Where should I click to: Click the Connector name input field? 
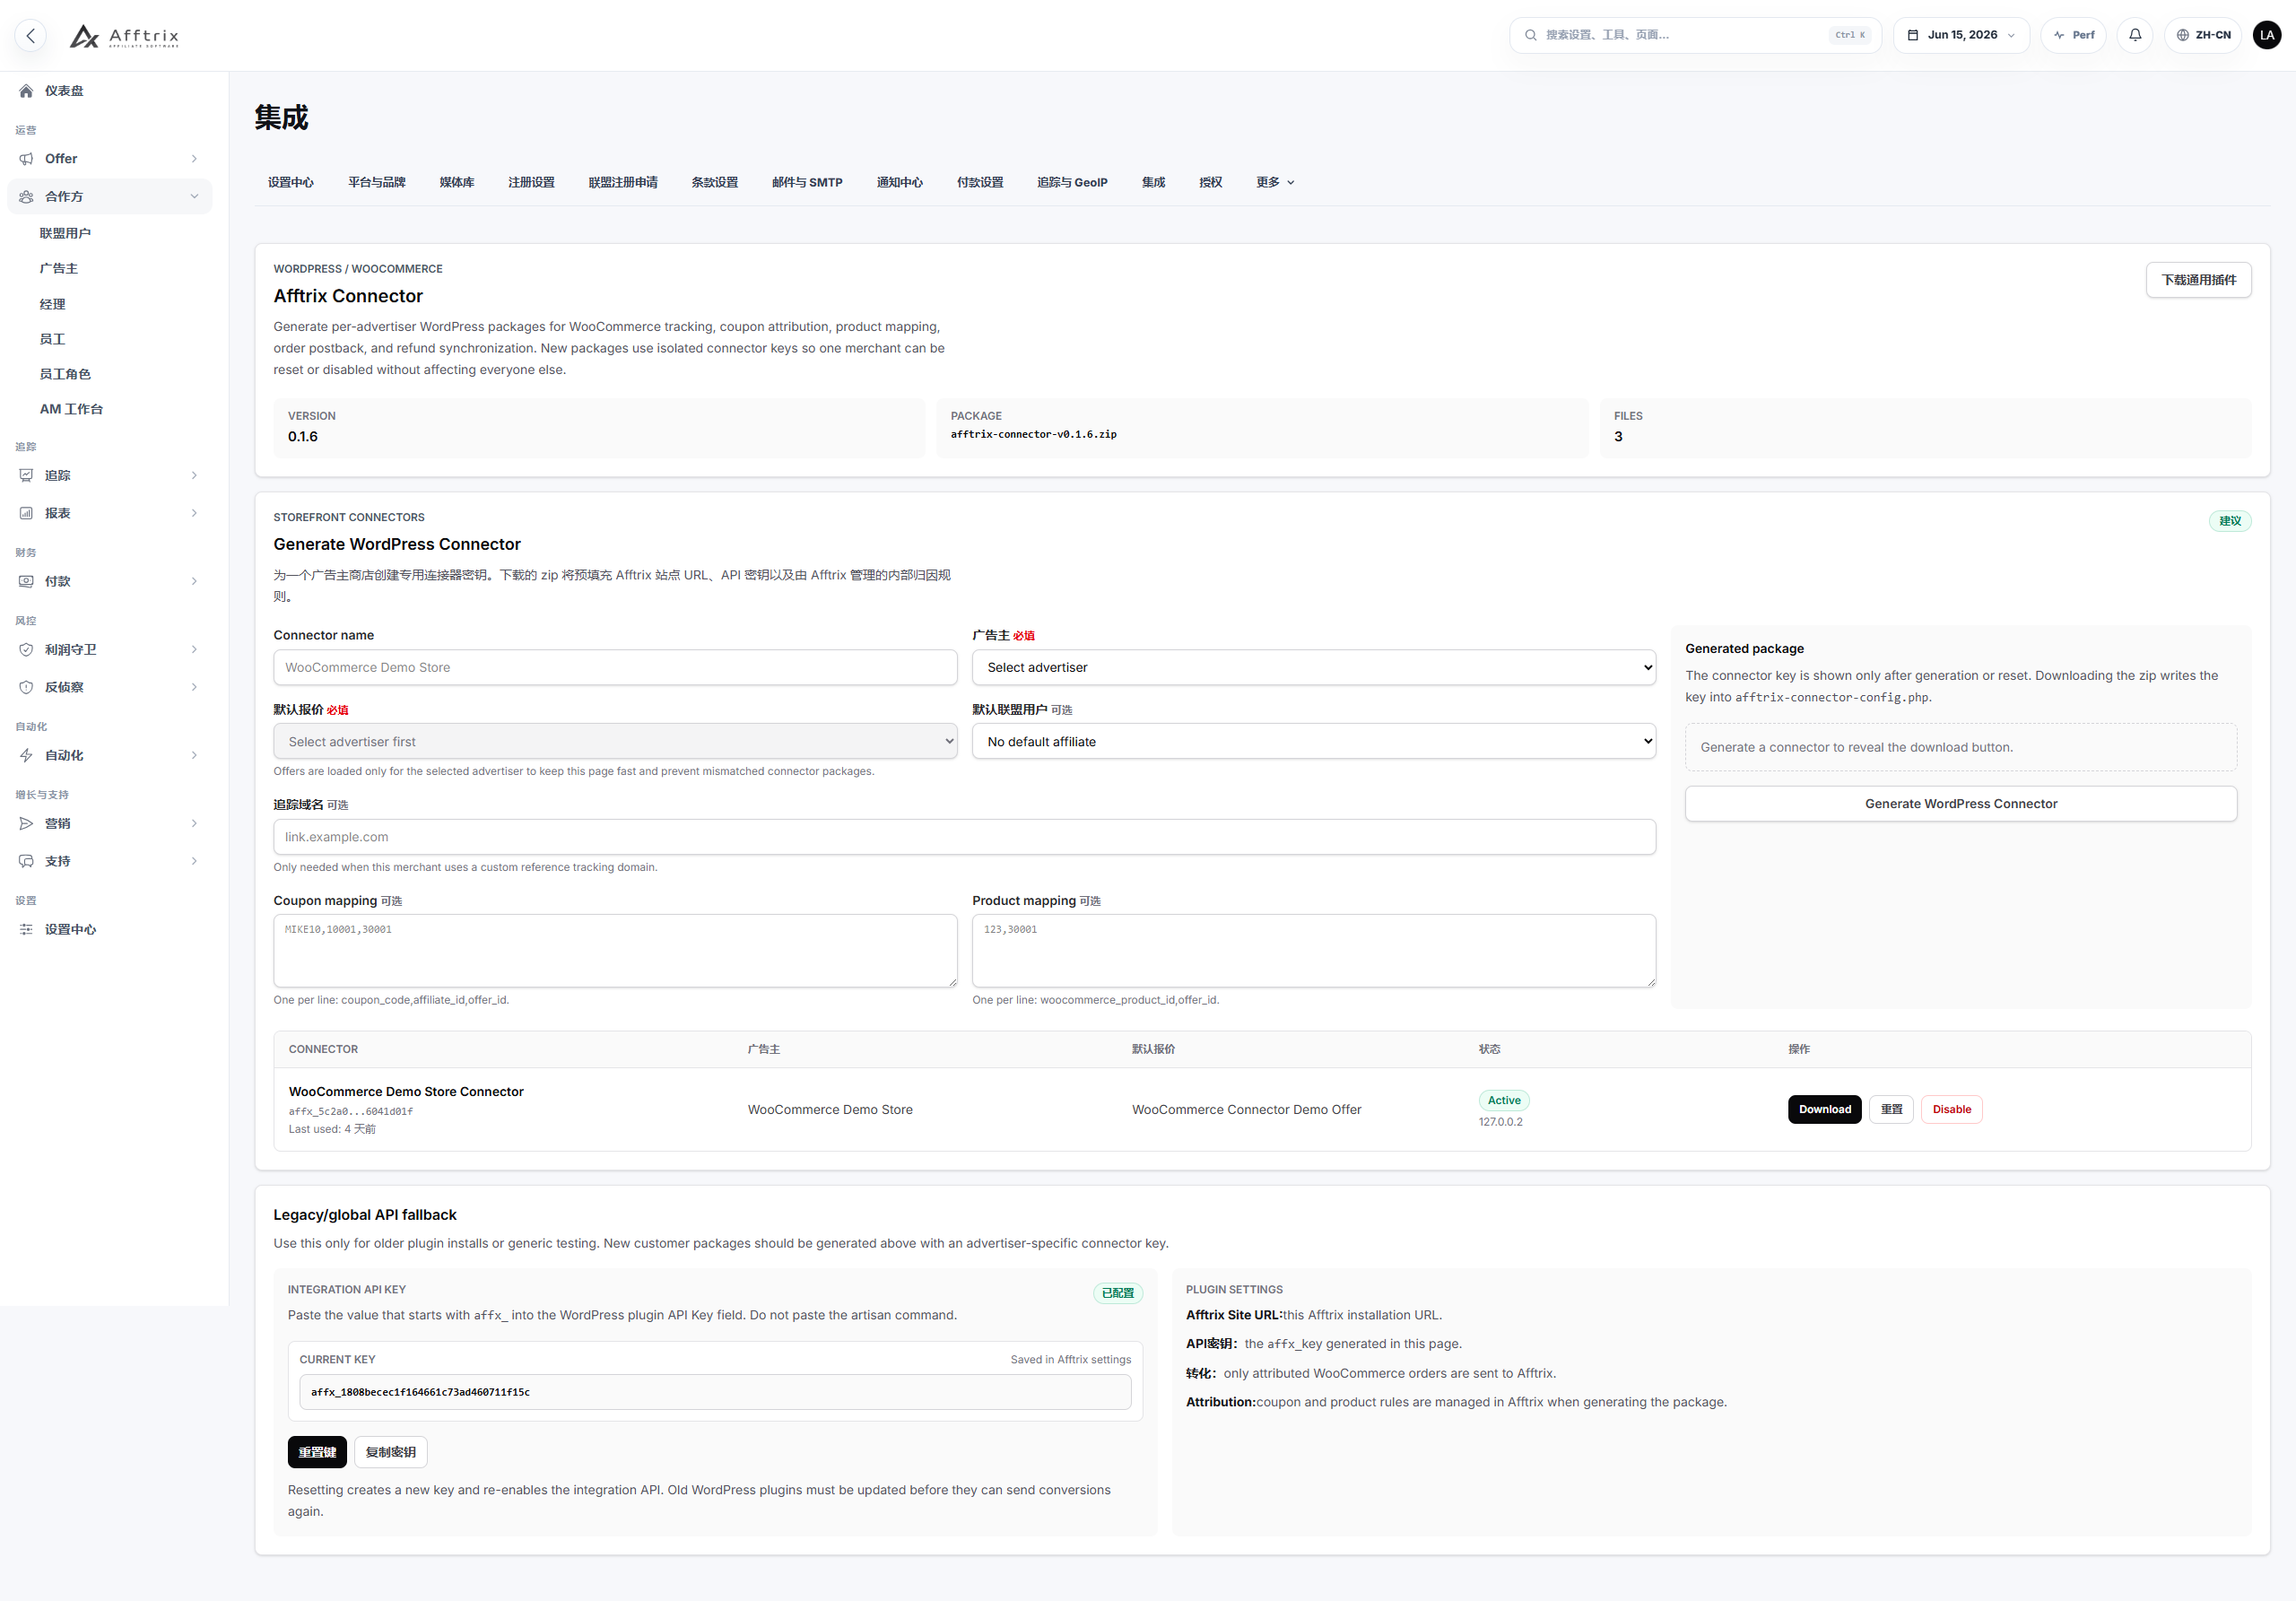pos(615,668)
